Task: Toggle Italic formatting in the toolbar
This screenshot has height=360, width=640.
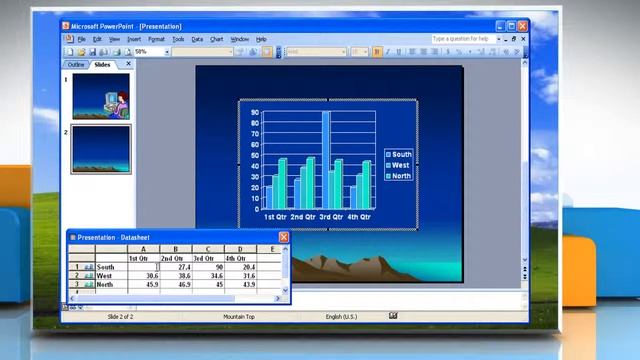Action: tap(387, 52)
